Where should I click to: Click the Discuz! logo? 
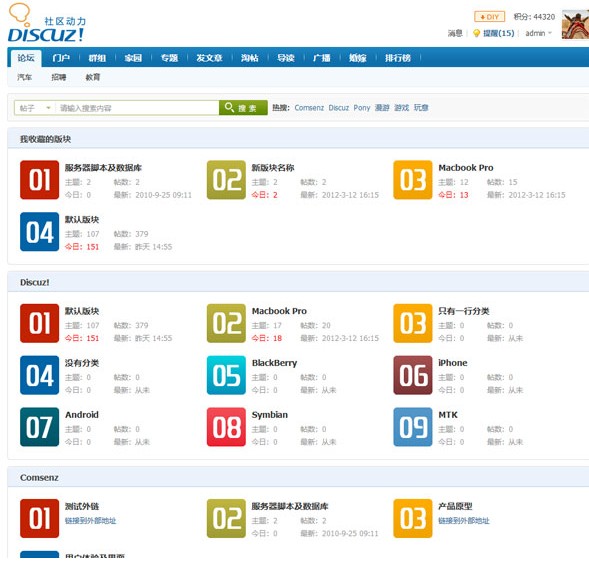point(46,23)
